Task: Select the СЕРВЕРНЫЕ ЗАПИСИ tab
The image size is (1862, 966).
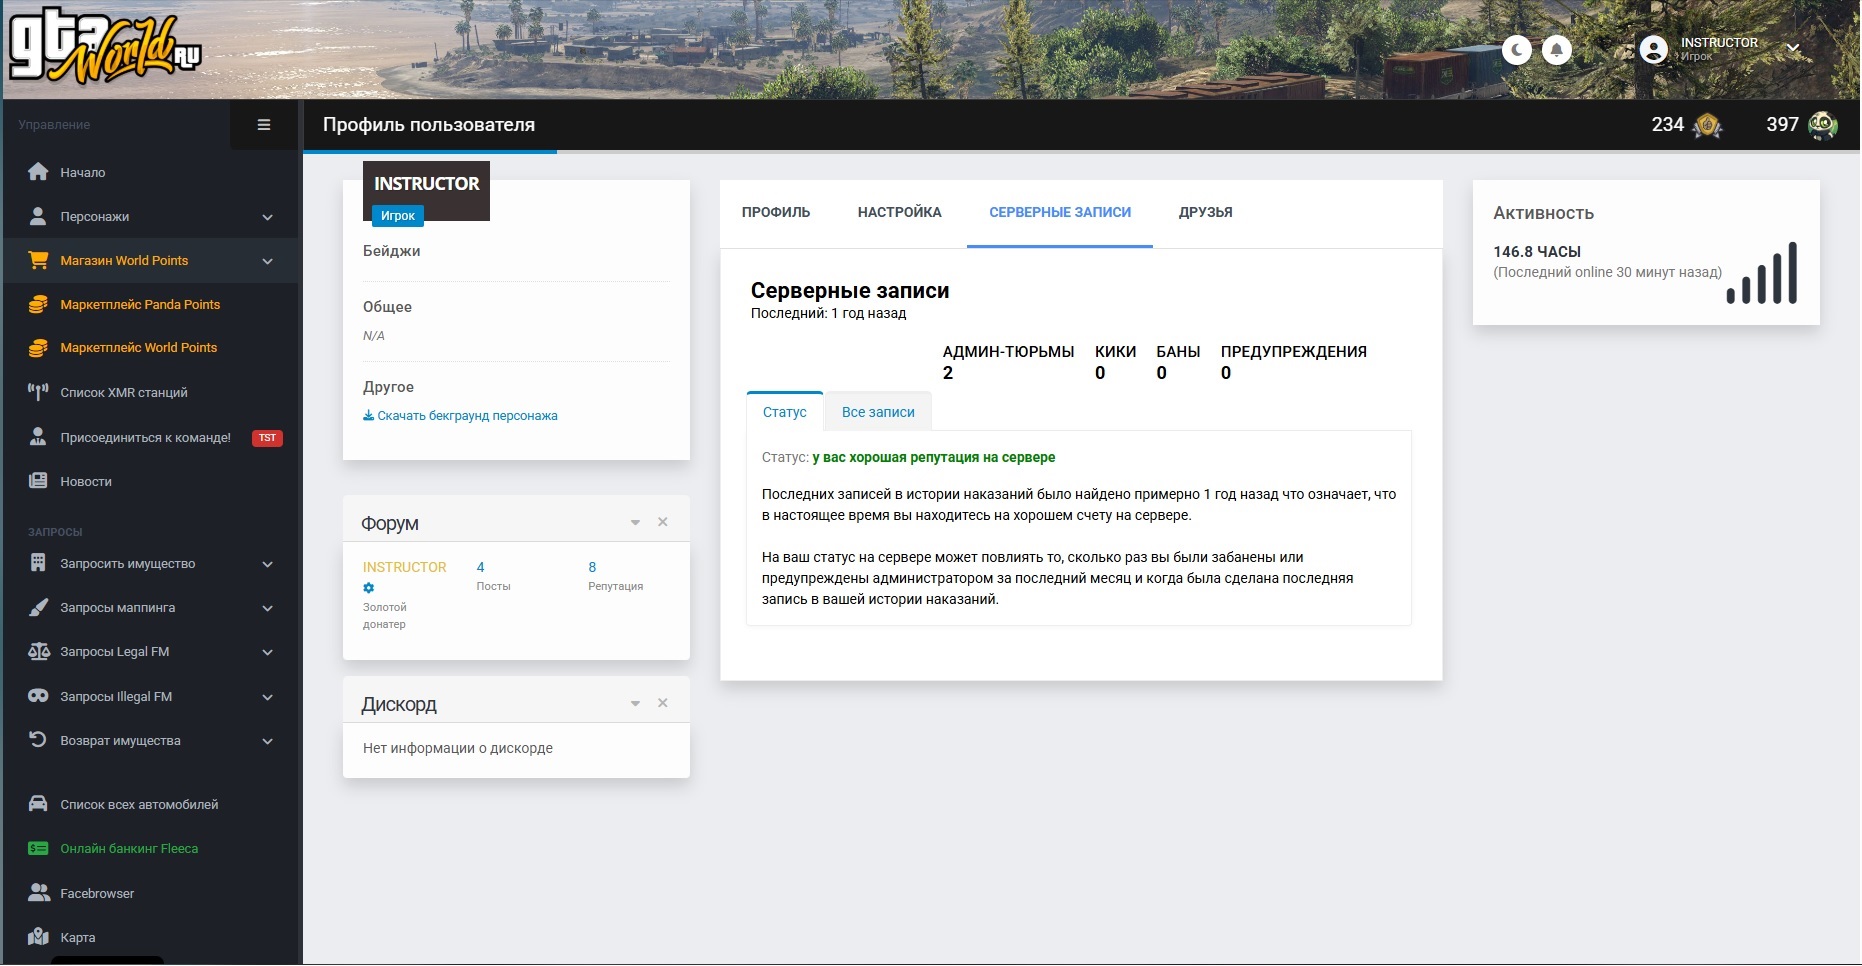Action: 1060,212
